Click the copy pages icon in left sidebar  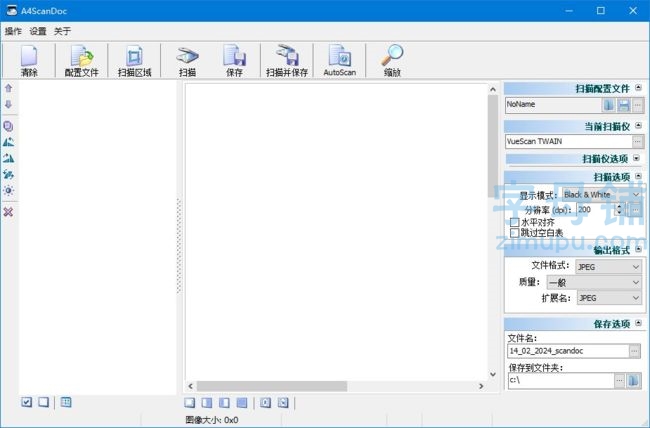pyautogui.click(x=8, y=126)
